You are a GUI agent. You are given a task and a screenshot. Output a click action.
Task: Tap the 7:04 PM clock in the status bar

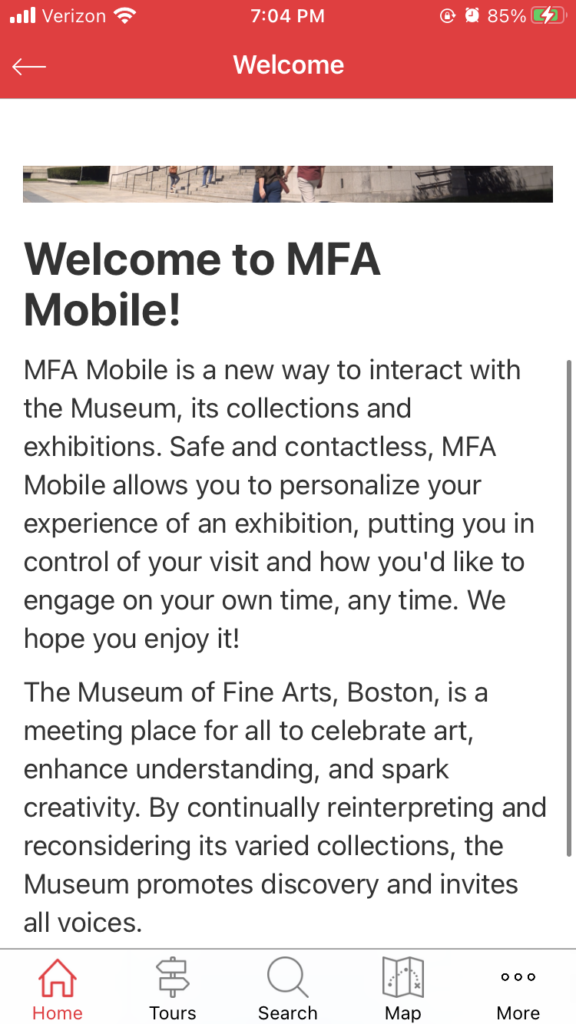(287, 16)
